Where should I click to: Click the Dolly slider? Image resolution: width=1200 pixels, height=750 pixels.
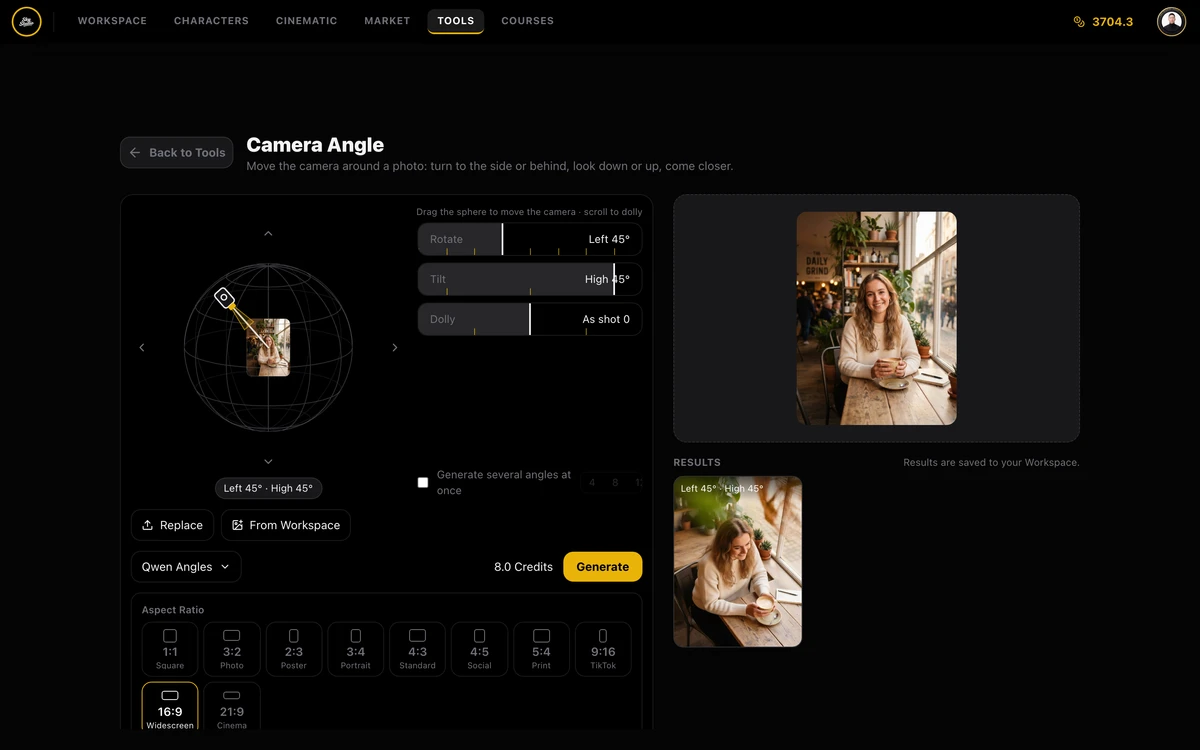(x=530, y=319)
